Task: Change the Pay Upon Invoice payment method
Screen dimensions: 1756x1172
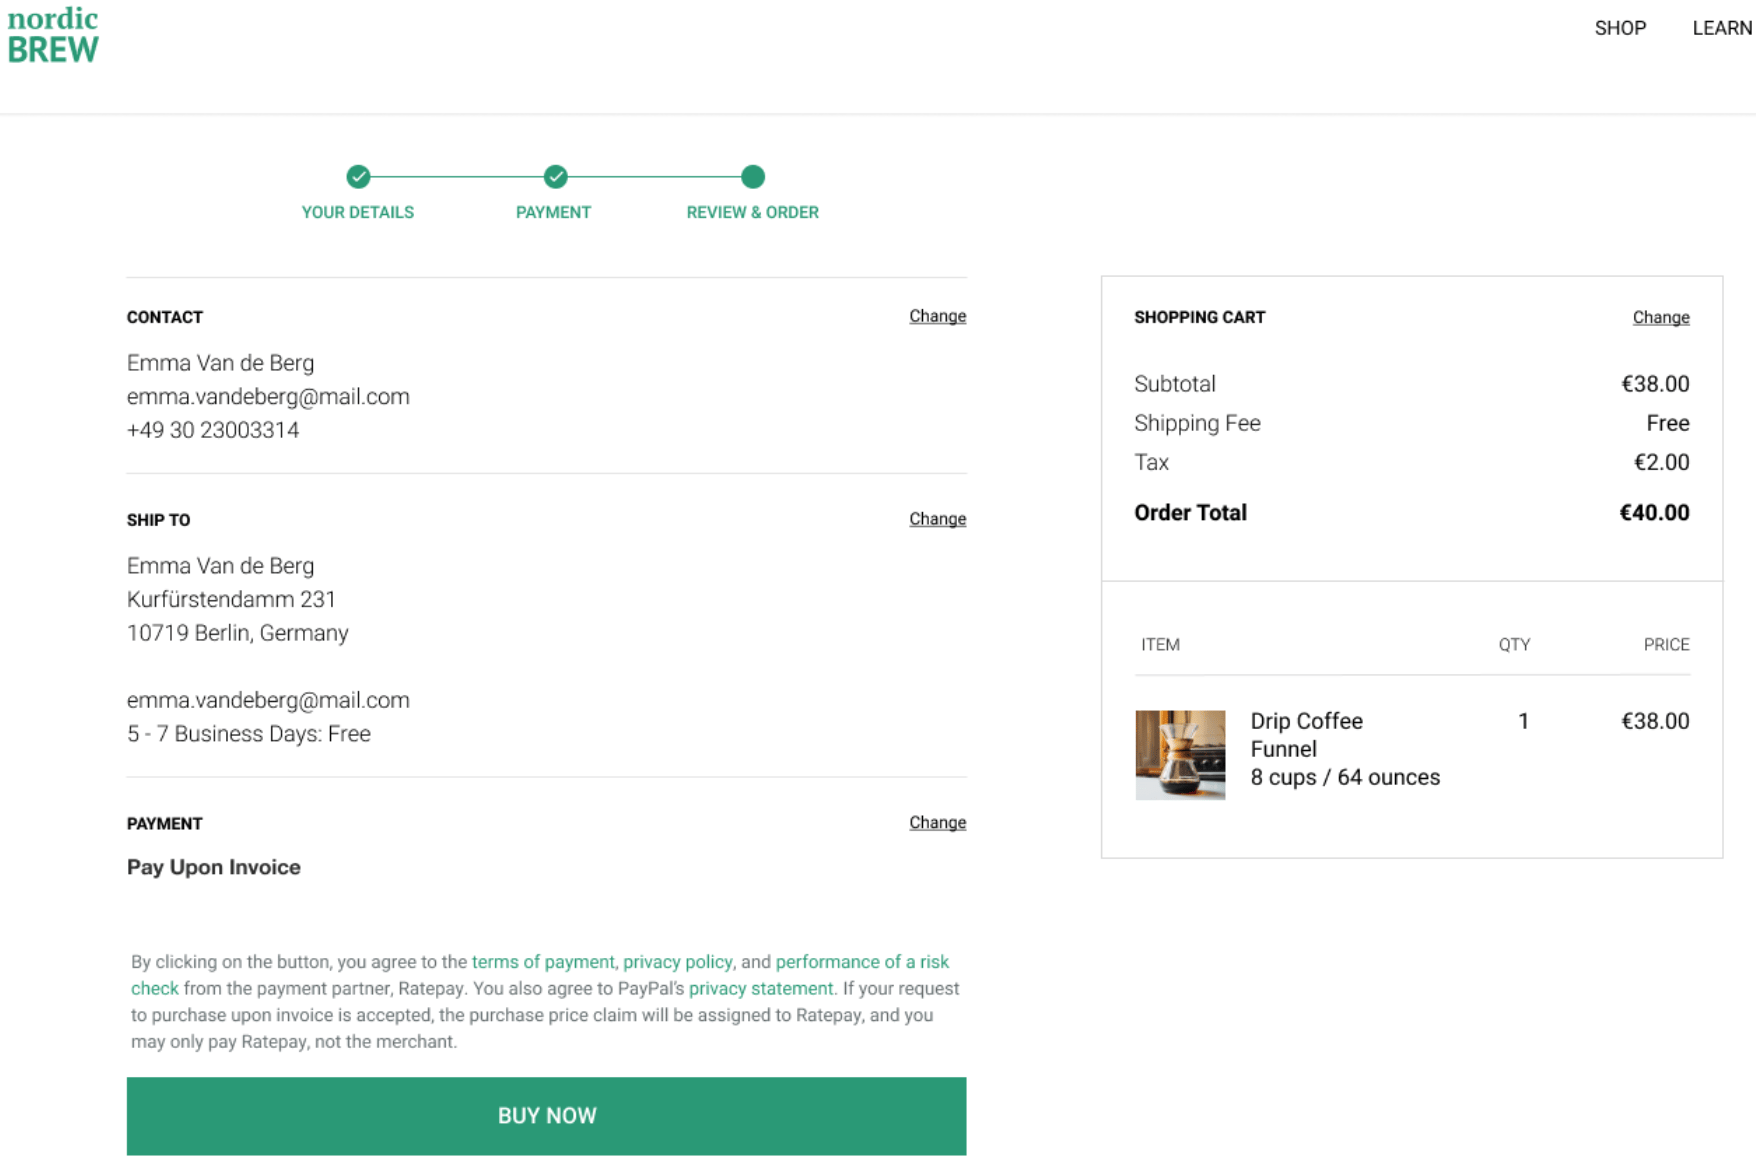Action: (x=937, y=822)
